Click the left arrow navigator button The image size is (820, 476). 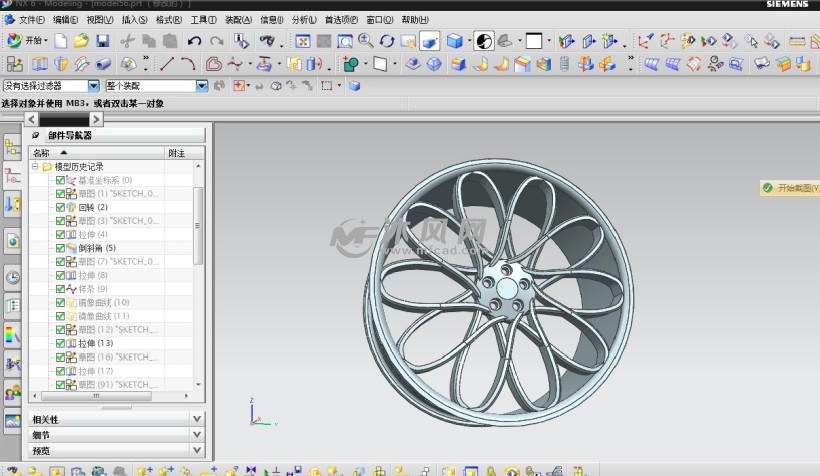coord(31,119)
